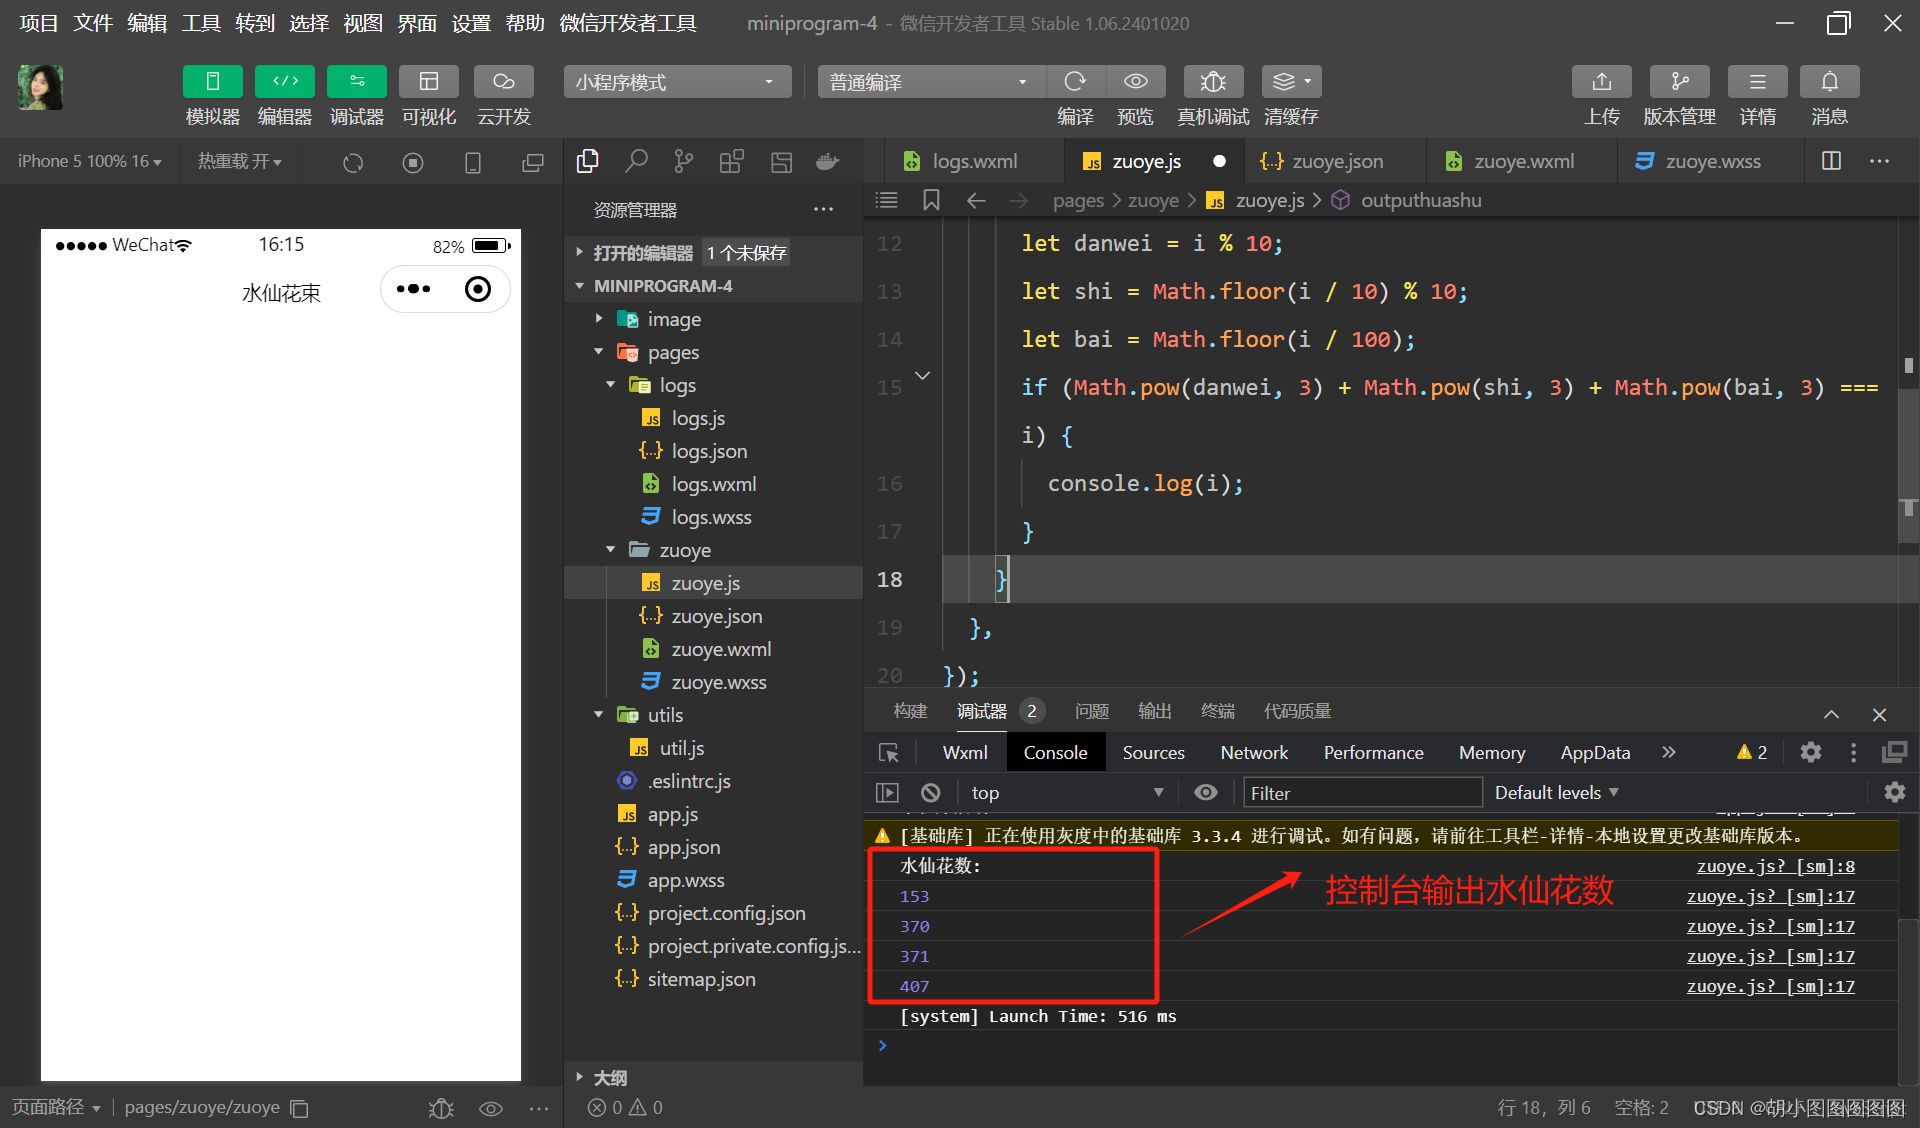Open the Network tab in devtools
This screenshot has width=1920, height=1128.
[x=1254, y=753]
